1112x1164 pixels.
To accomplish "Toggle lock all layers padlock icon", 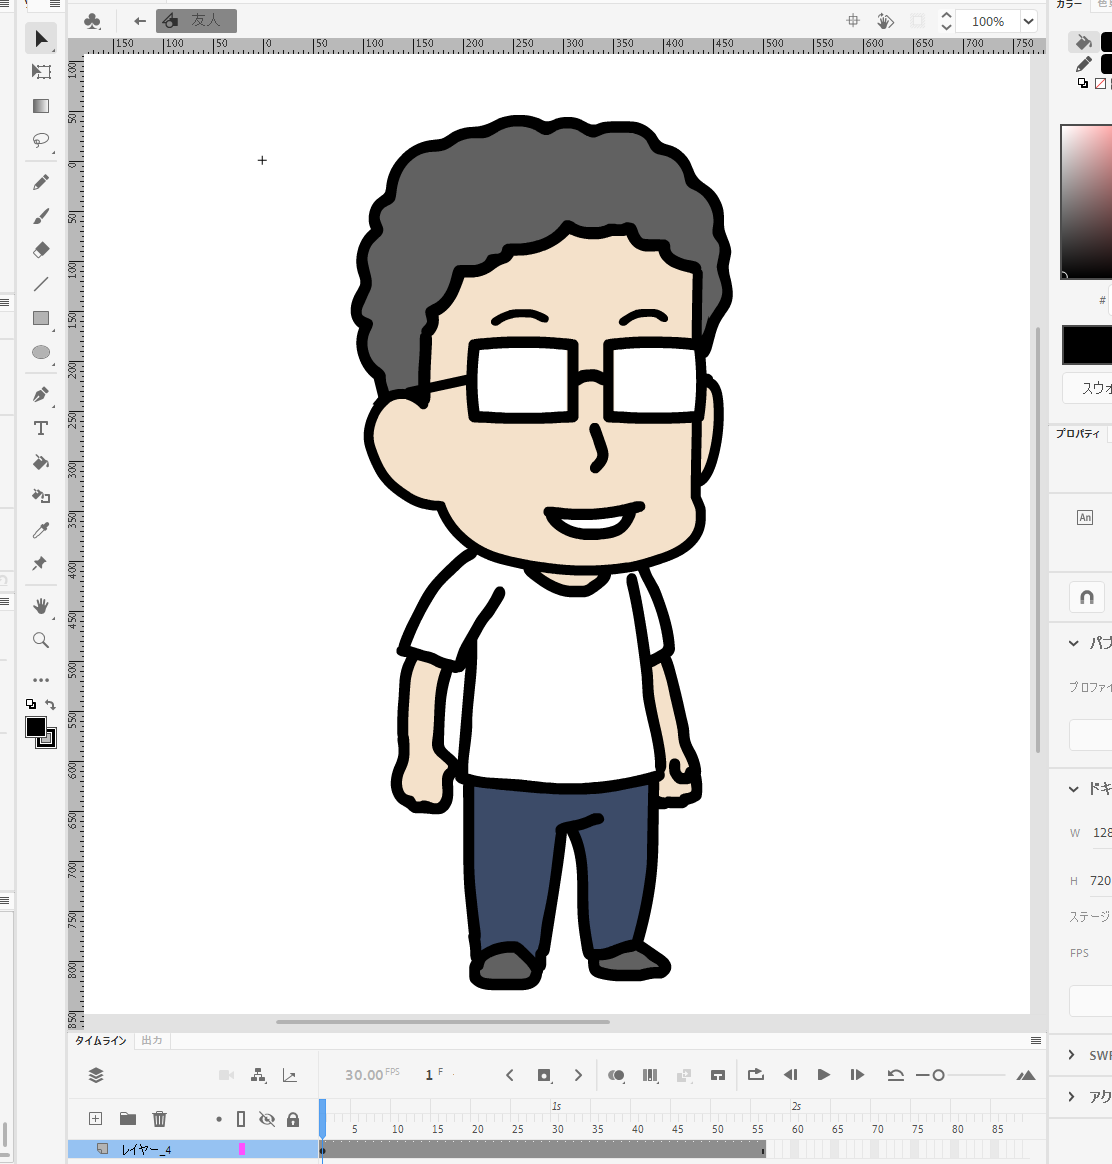I will [x=293, y=1119].
